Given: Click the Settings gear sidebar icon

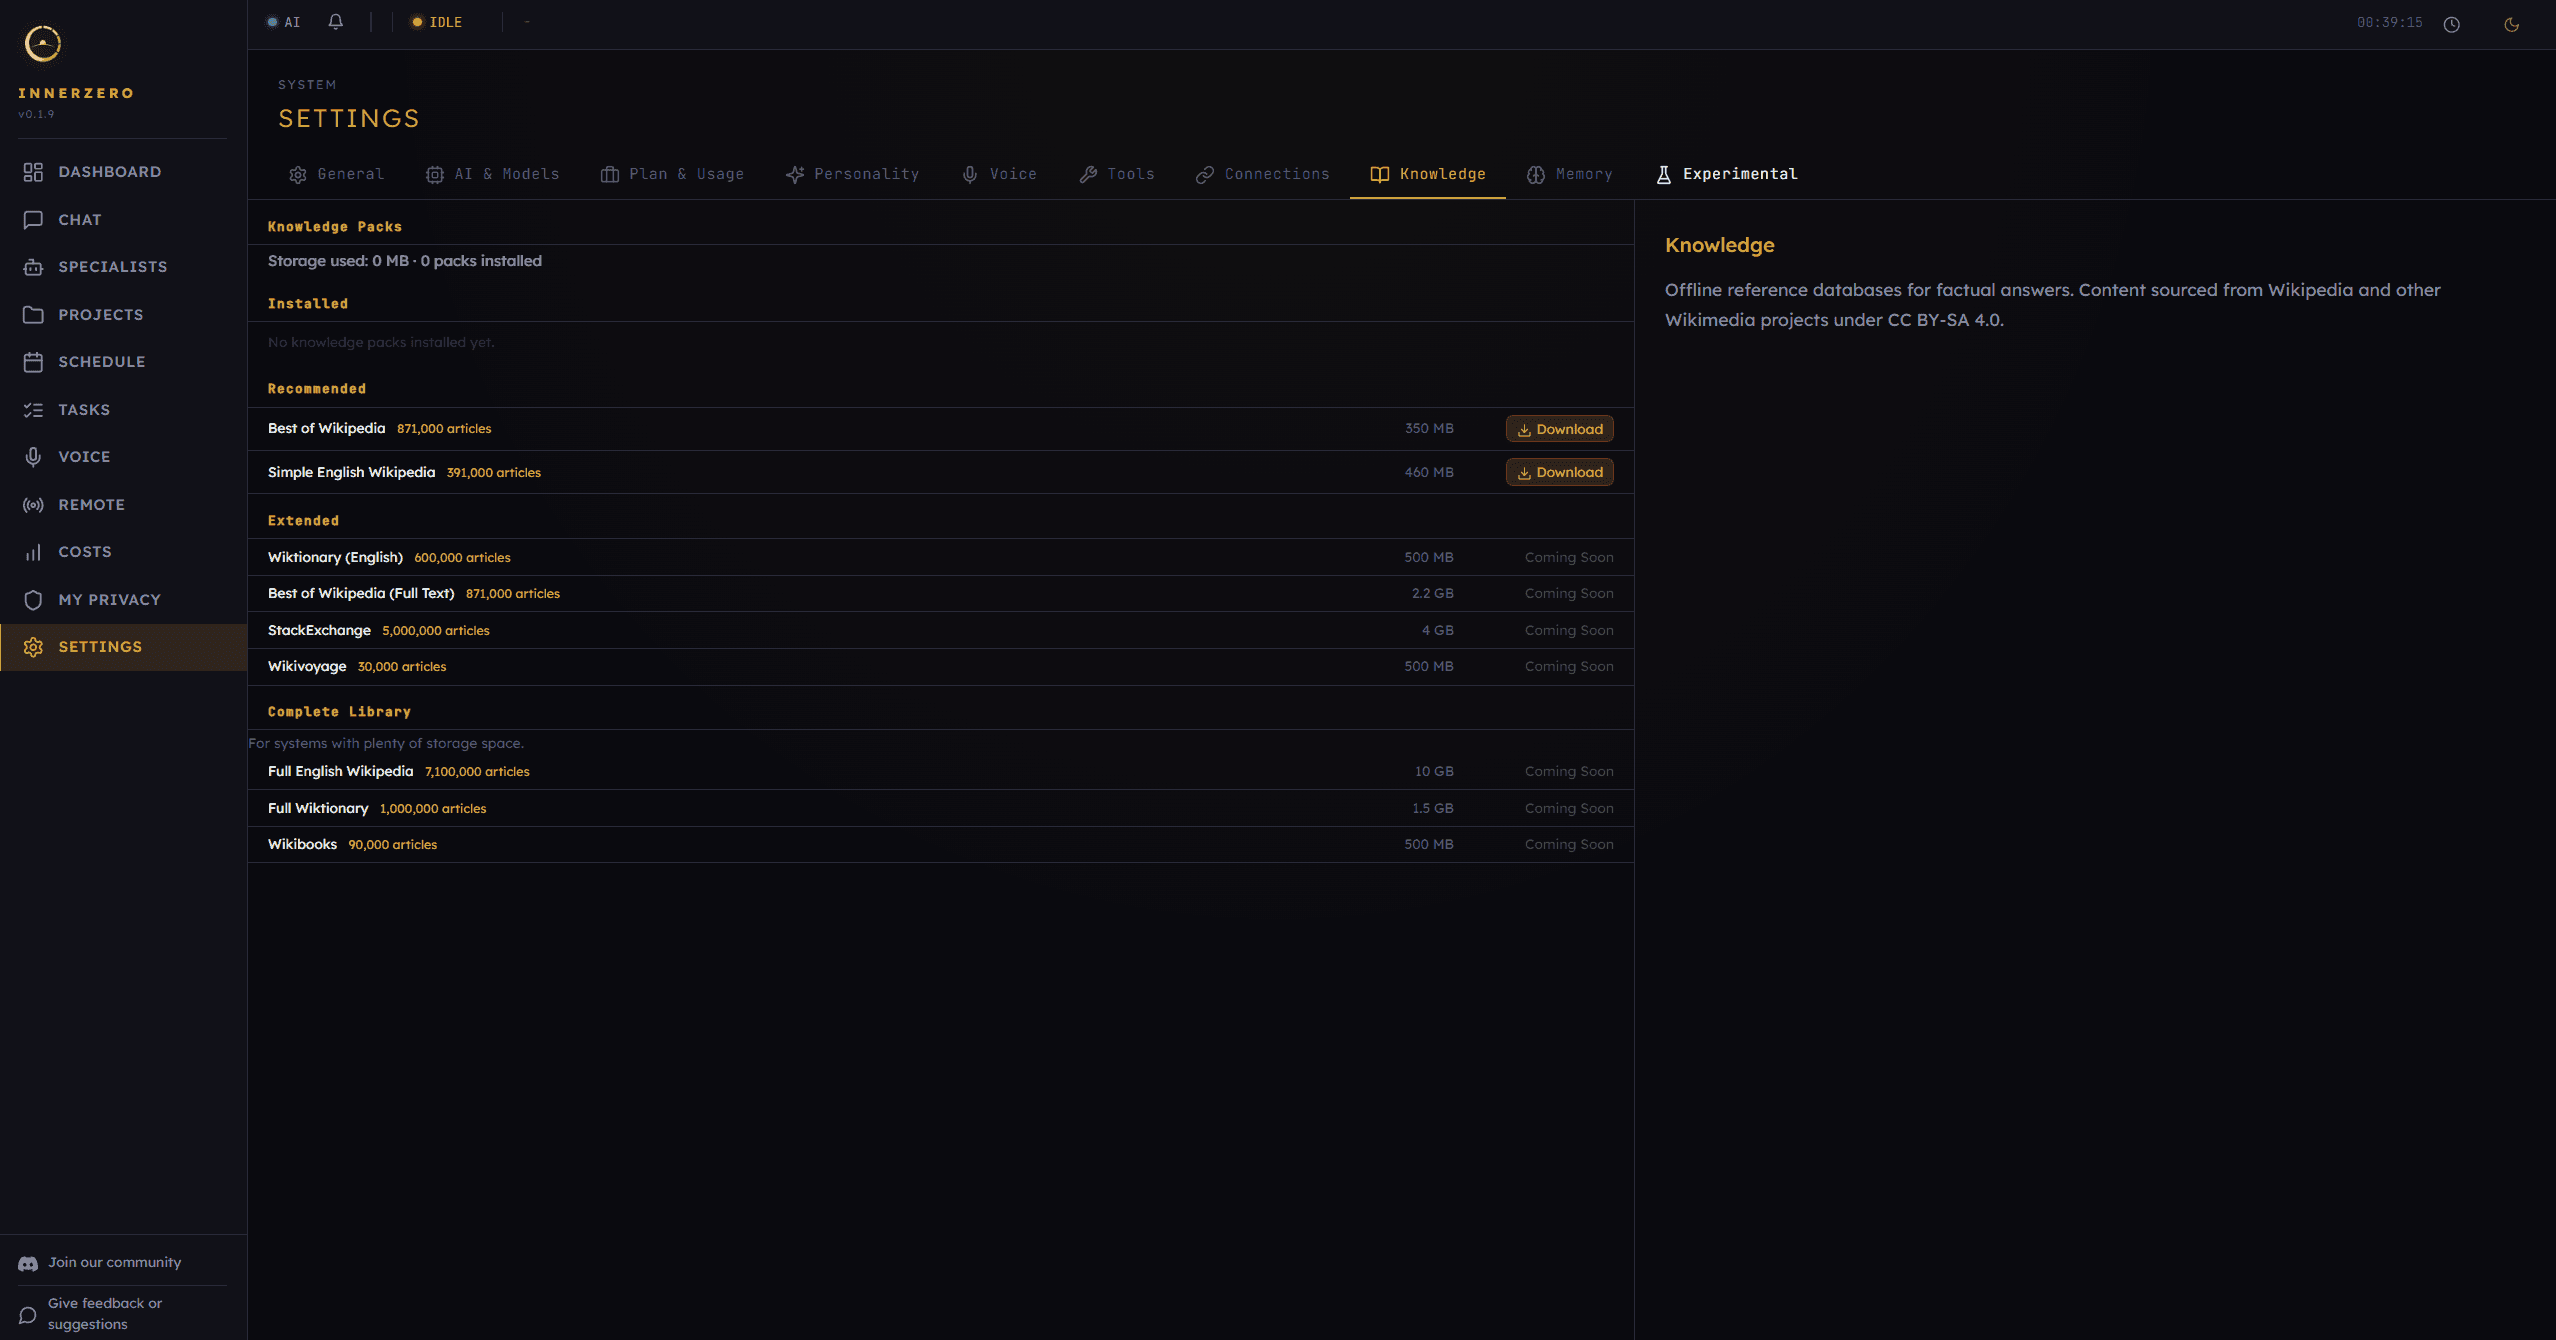Looking at the screenshot, I should click(x=33, y=647).
